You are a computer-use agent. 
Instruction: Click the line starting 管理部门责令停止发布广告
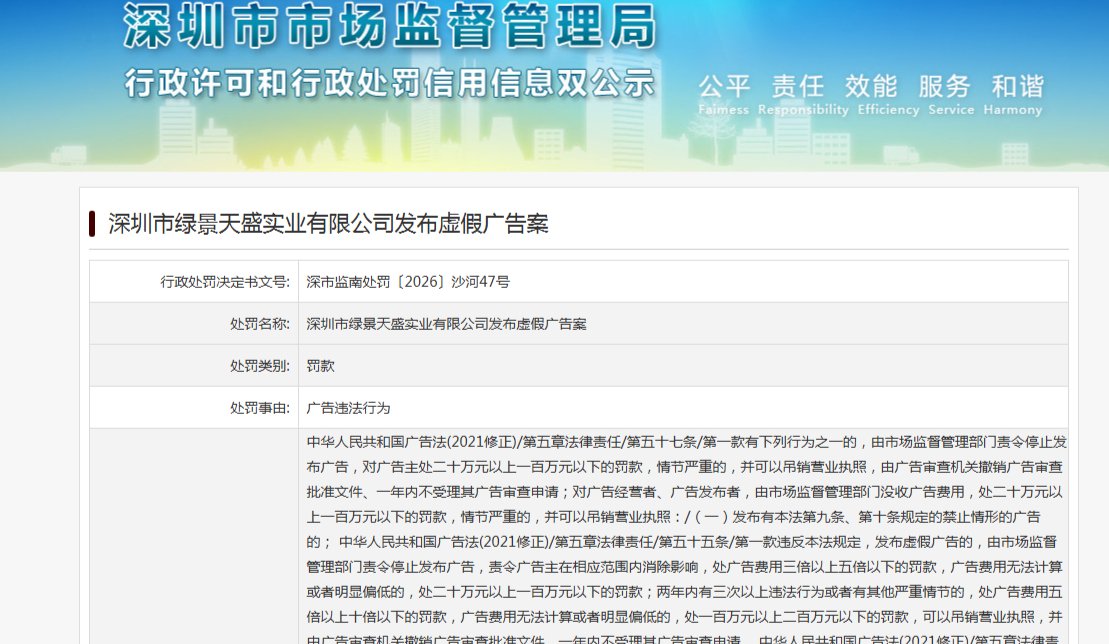[684, 567]
